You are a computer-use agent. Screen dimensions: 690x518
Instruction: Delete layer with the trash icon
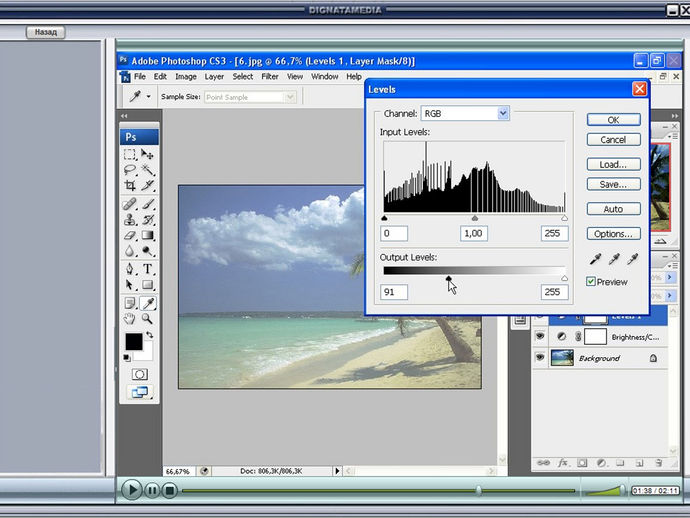click(659, 463)
